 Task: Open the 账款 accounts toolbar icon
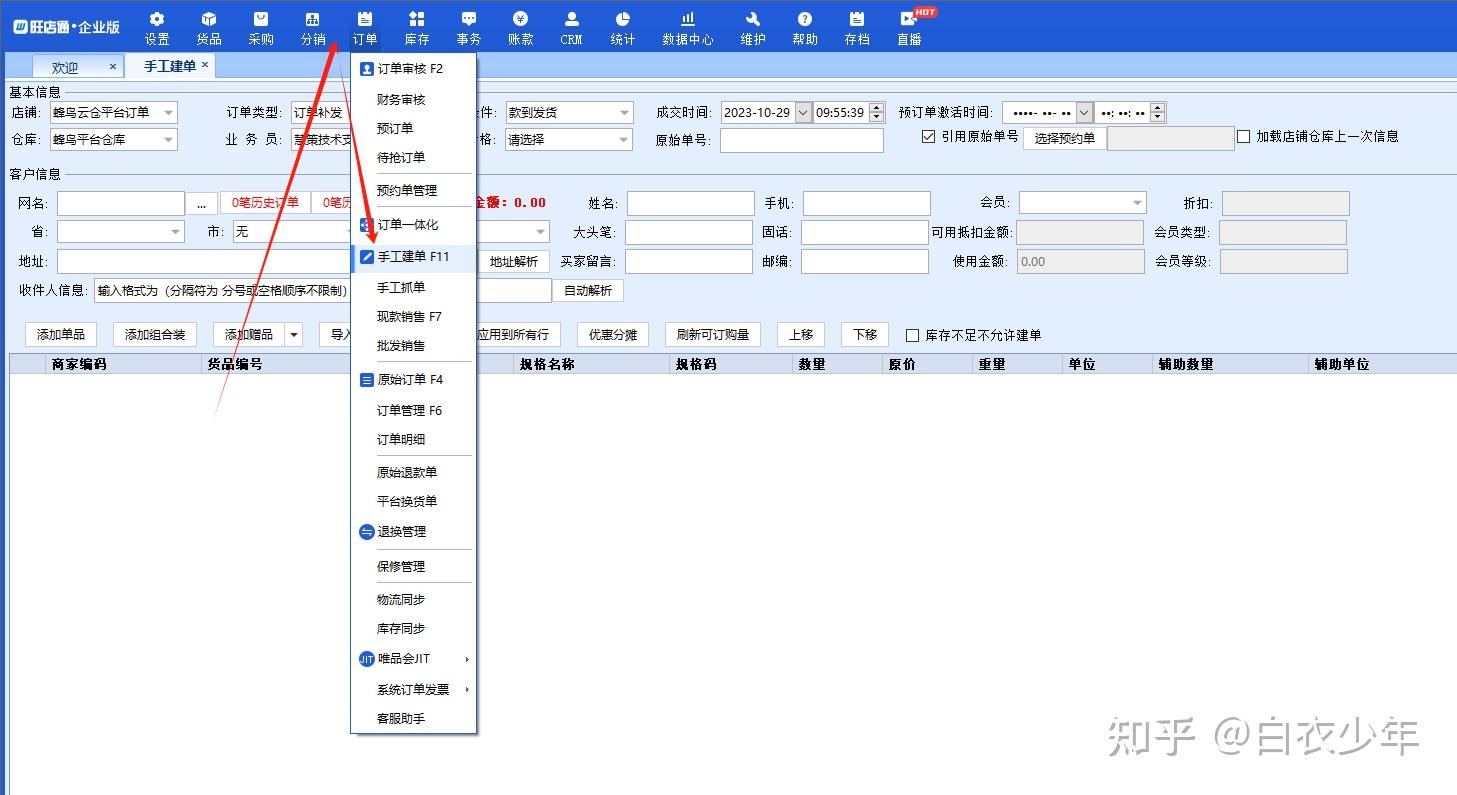(x=521, y=28)
